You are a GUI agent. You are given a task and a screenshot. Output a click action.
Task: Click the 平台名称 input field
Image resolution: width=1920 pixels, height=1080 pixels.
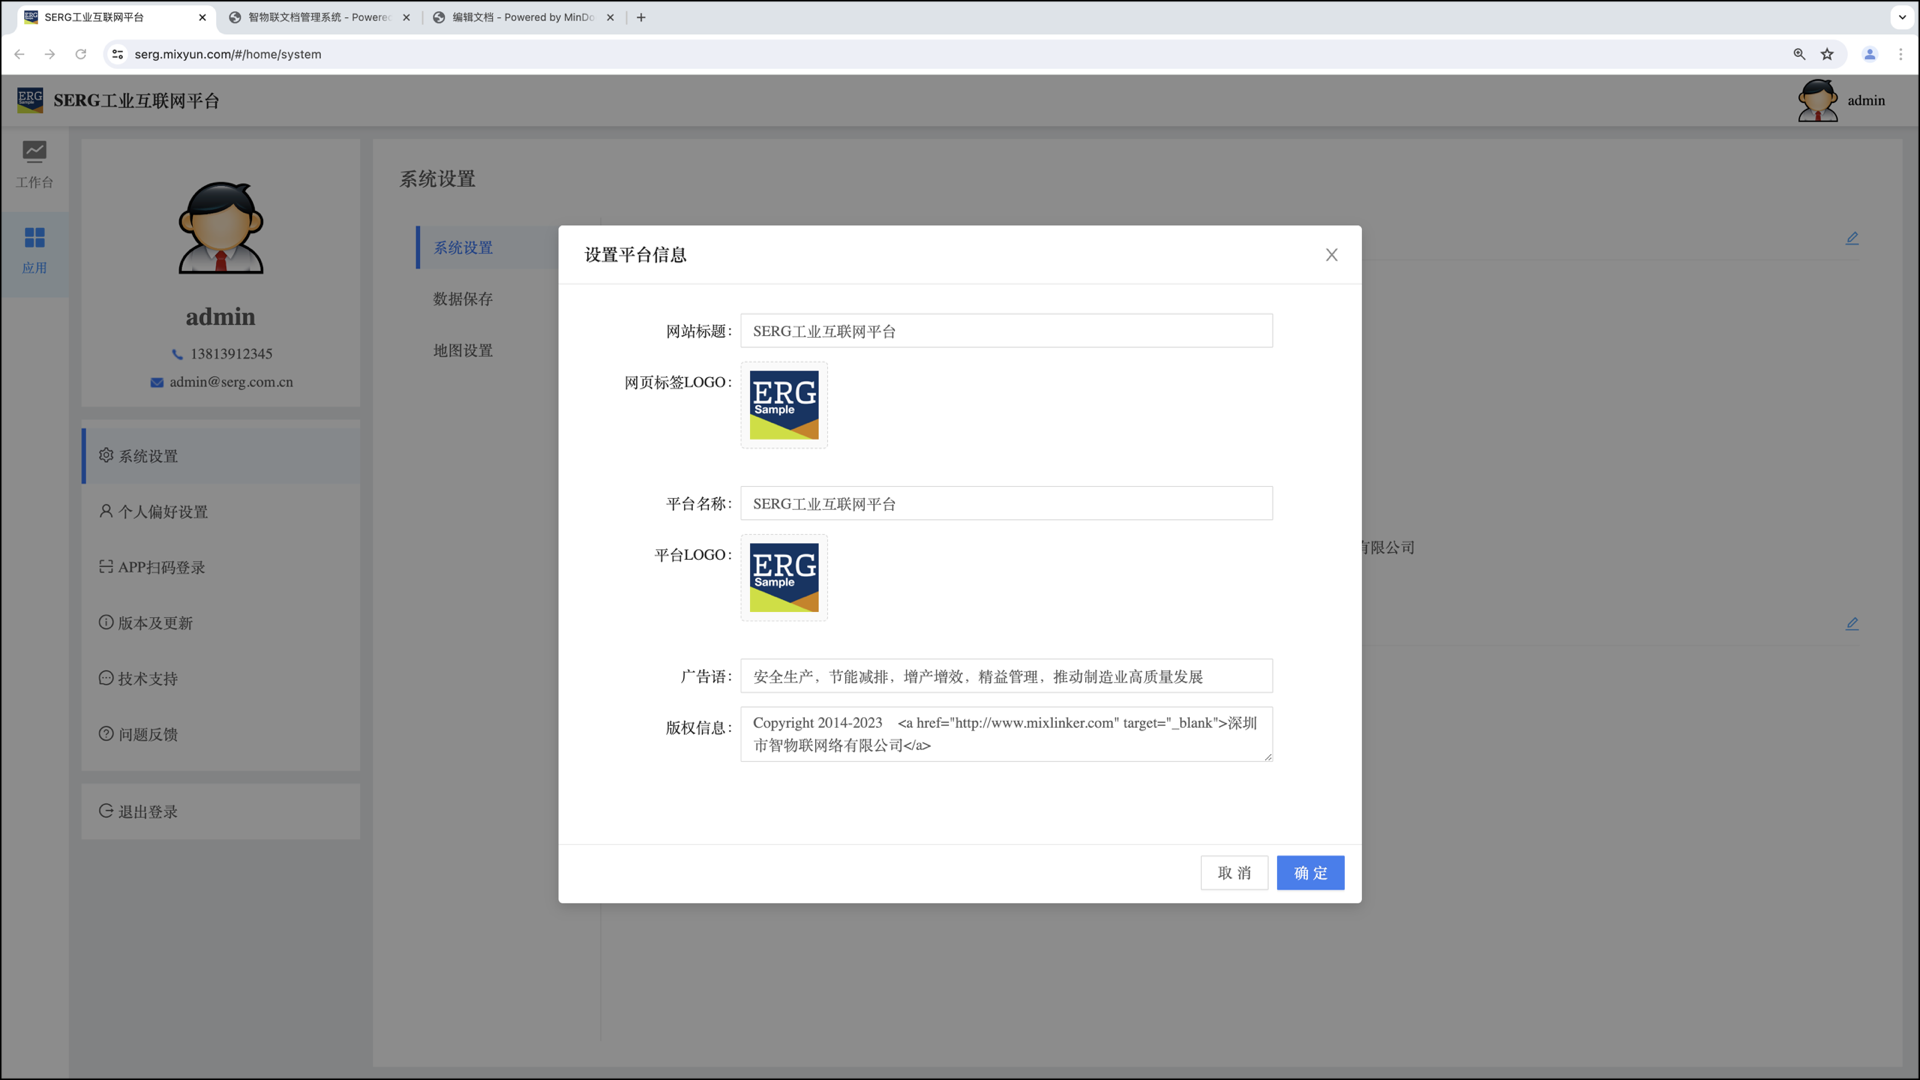(x=1006, y=504)
